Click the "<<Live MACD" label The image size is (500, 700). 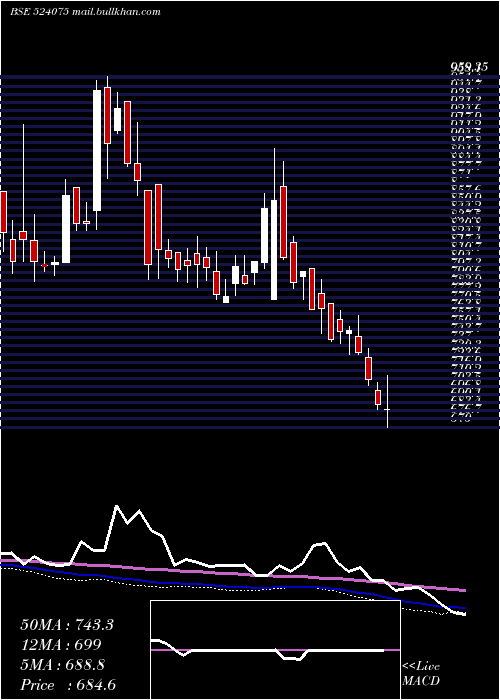[421, 674]
